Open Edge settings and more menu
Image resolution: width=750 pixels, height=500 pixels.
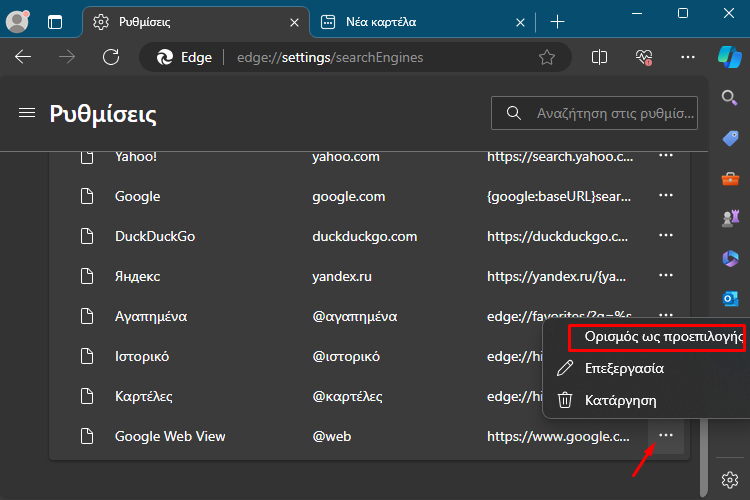pos(688,57)
